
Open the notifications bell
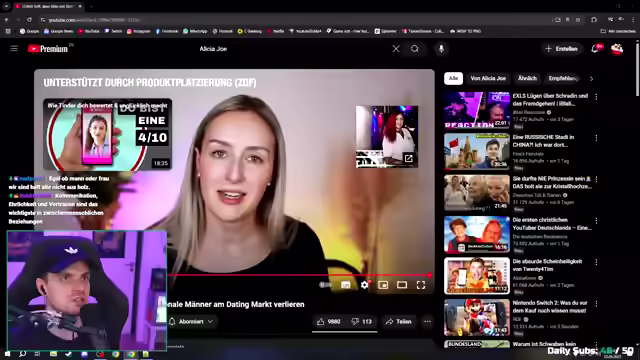coord(595,49)
